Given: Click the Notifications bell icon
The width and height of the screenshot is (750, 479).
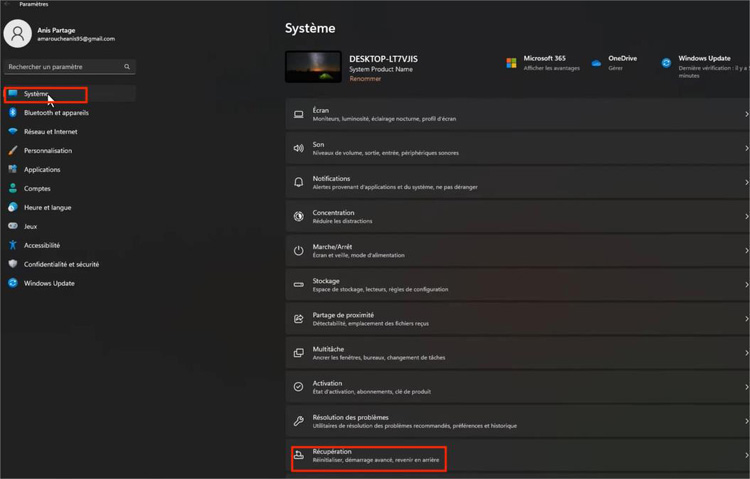Looking at the screenshot, I should point(298,182).
